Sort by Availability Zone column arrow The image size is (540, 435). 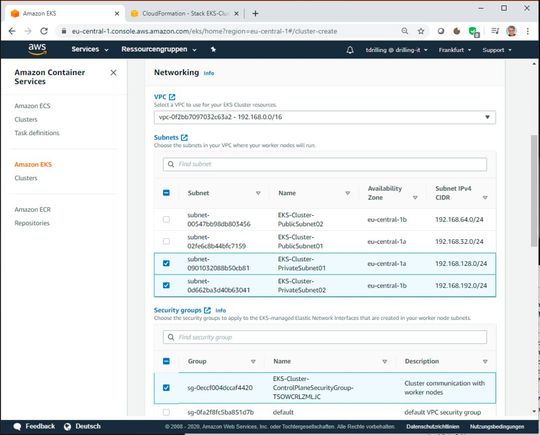click(x=415, y=198)
